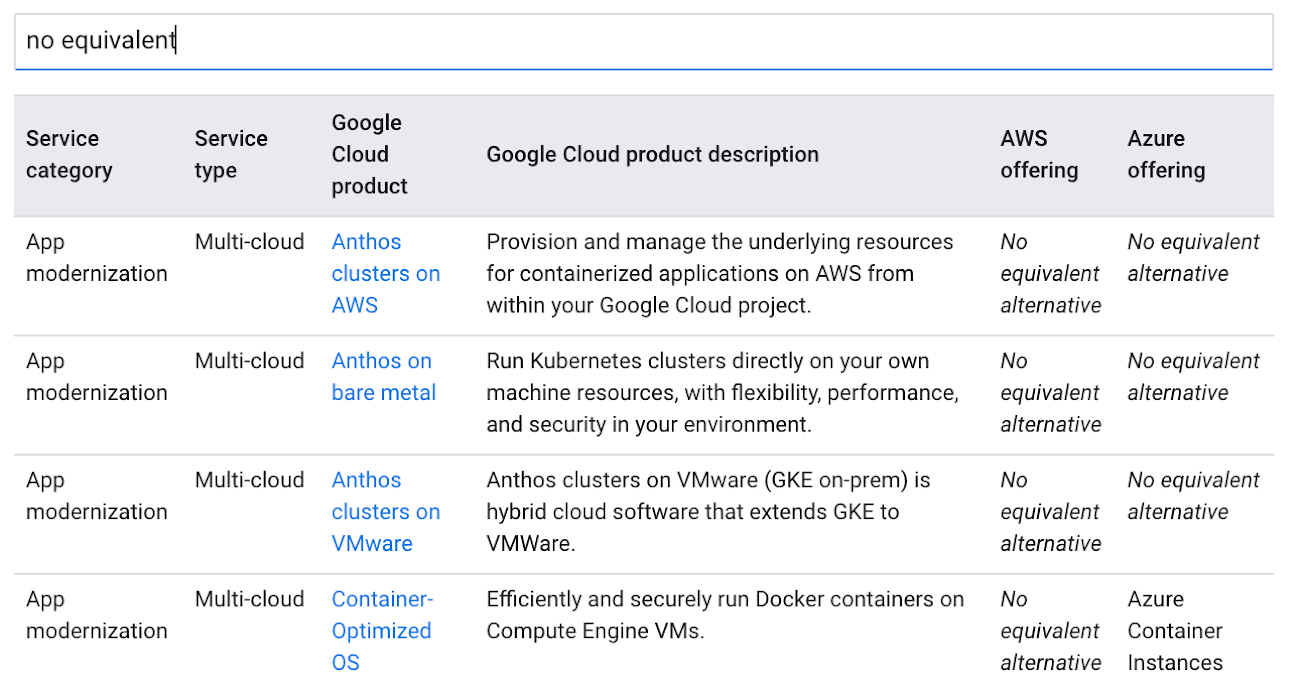Click Multi-cloud in Anthos clusters on AWS row
This screenshot has height=683, width=1300.
250,242
